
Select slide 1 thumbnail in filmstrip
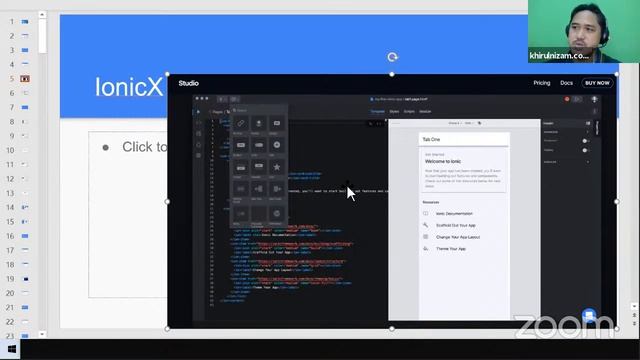point(25,21)
